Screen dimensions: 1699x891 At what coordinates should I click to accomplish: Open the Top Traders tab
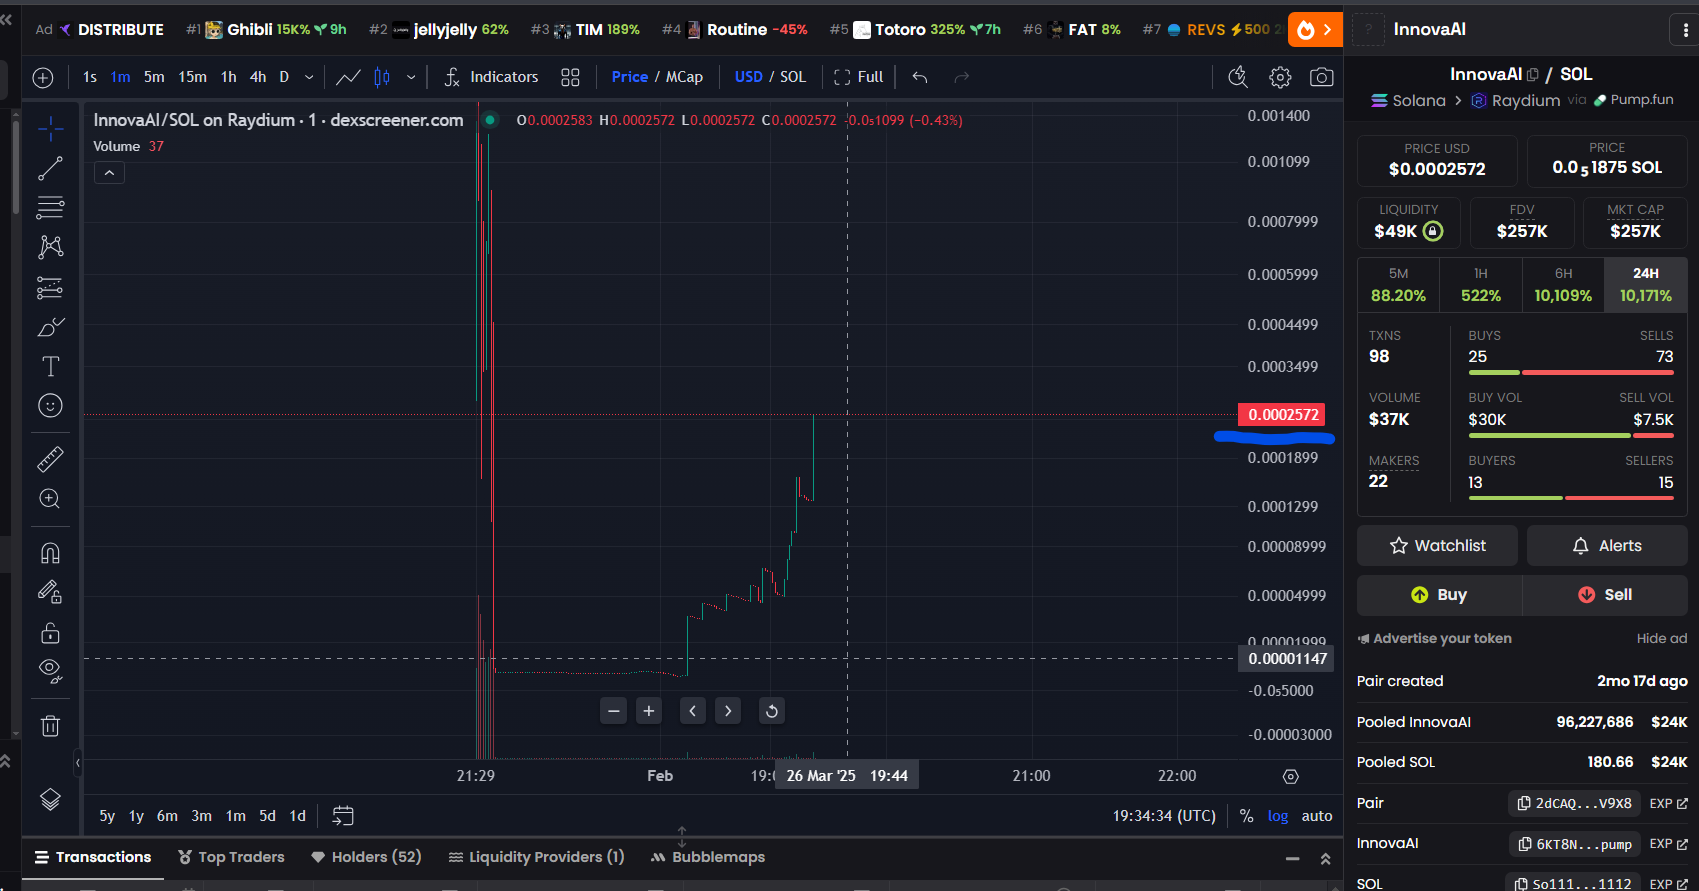pyautogui.click(x=231, y=857)
